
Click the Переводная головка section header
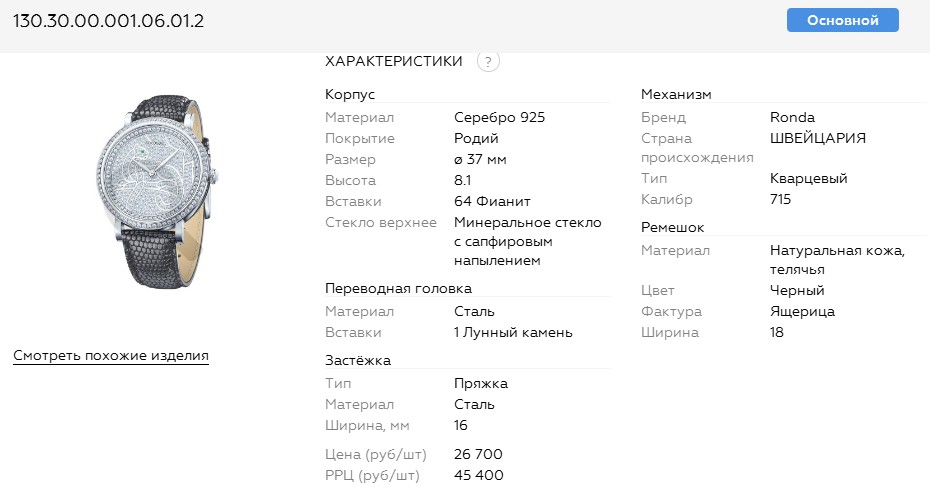398,288
